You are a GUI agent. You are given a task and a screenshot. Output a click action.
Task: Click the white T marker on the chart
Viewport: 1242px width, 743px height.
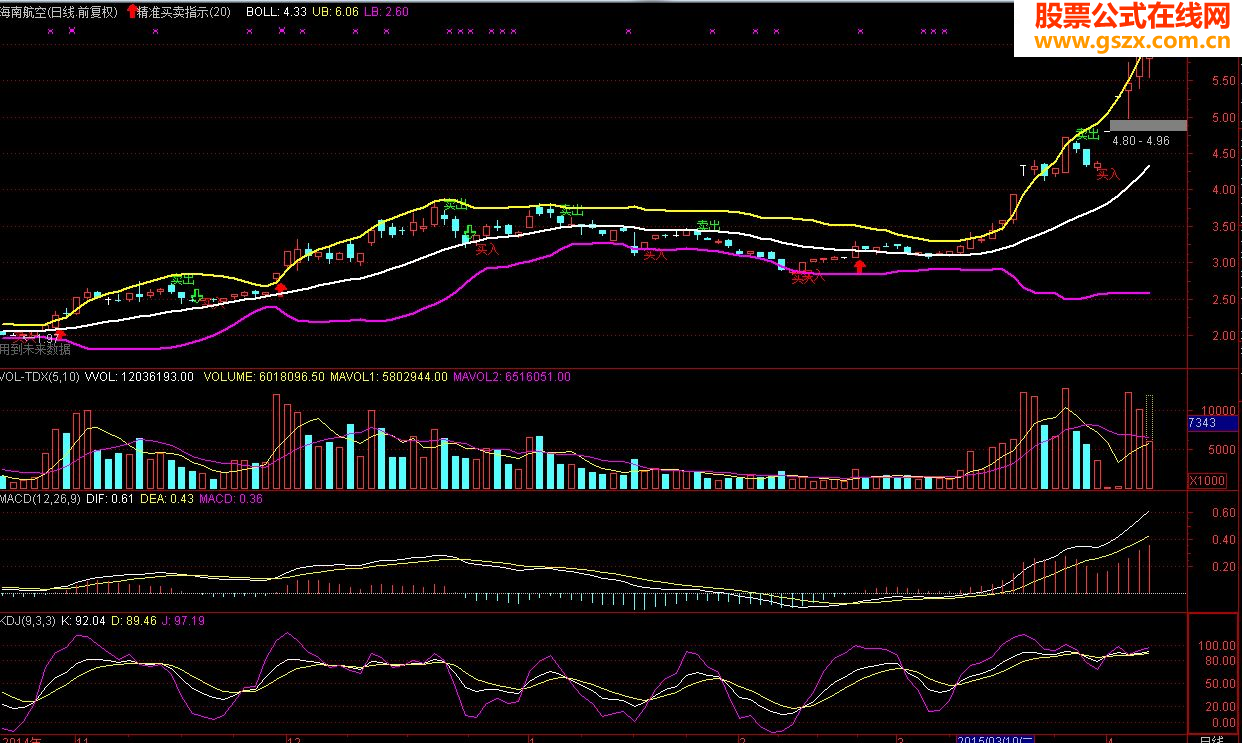1023,170
